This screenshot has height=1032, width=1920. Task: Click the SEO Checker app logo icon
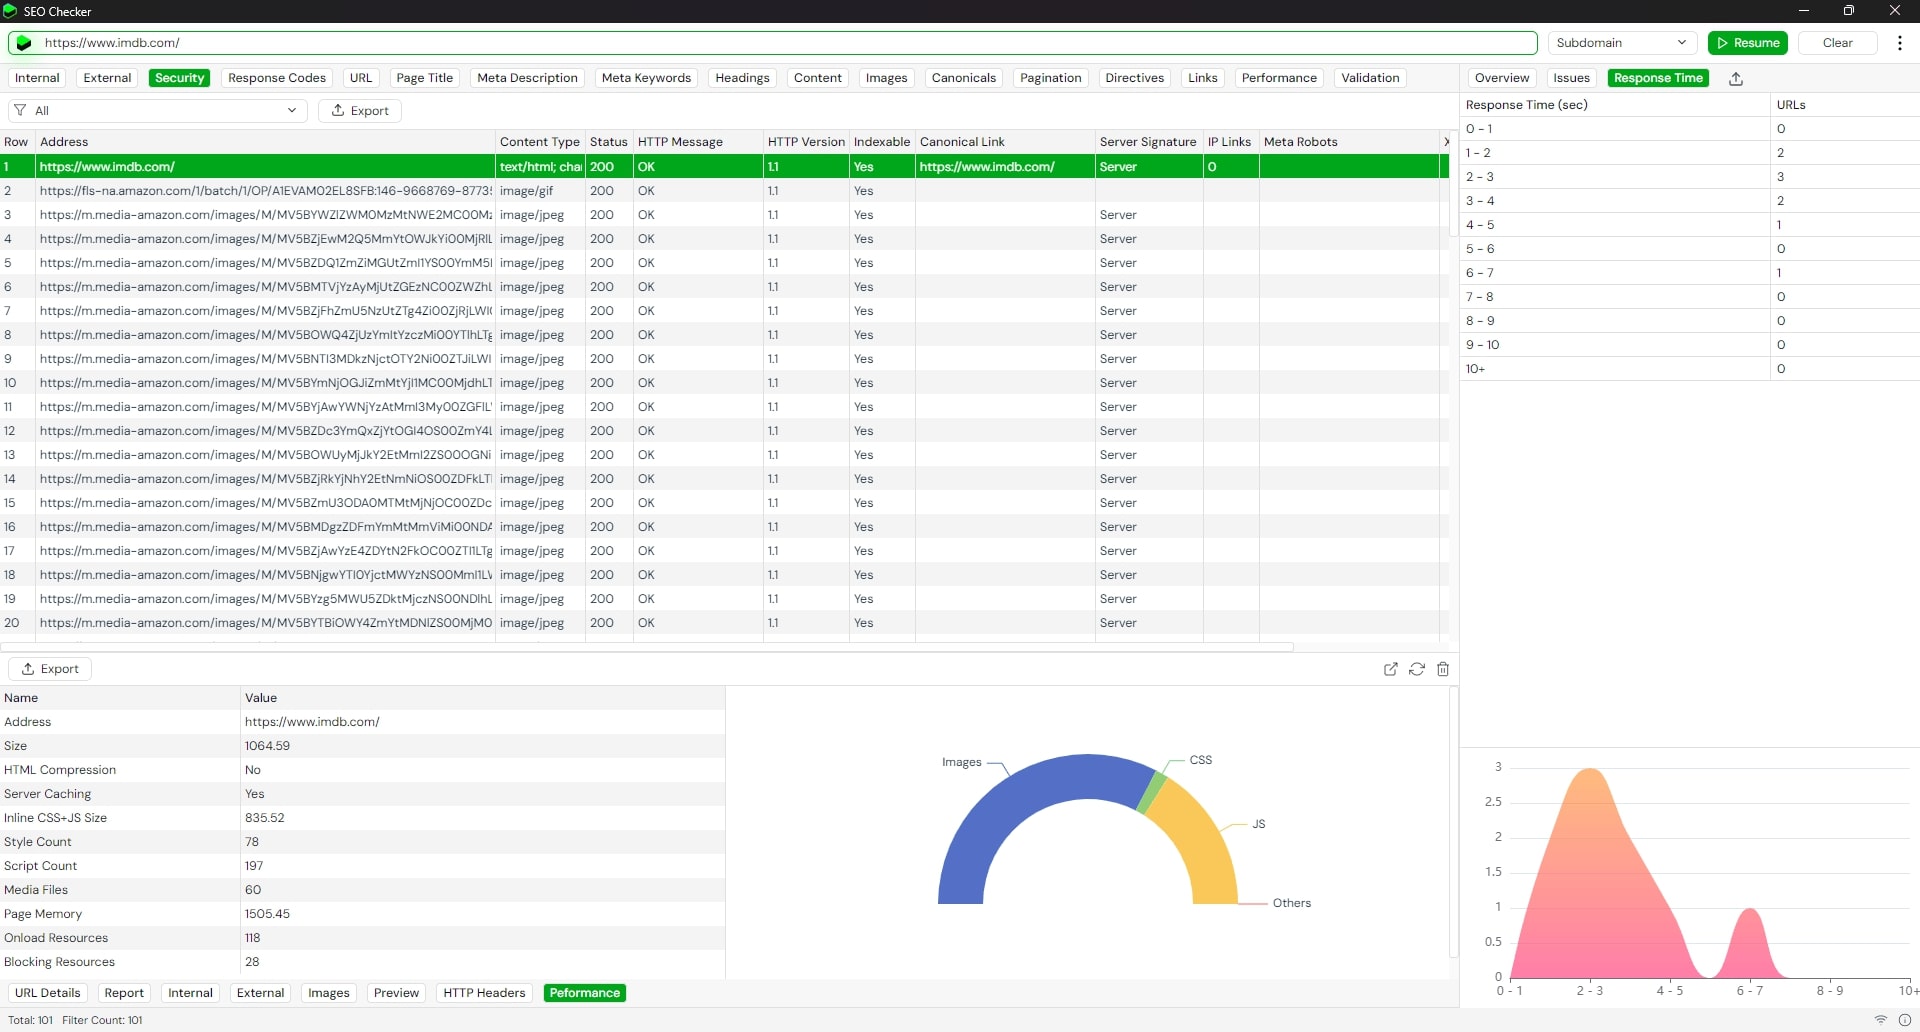[x=10, y=11]
